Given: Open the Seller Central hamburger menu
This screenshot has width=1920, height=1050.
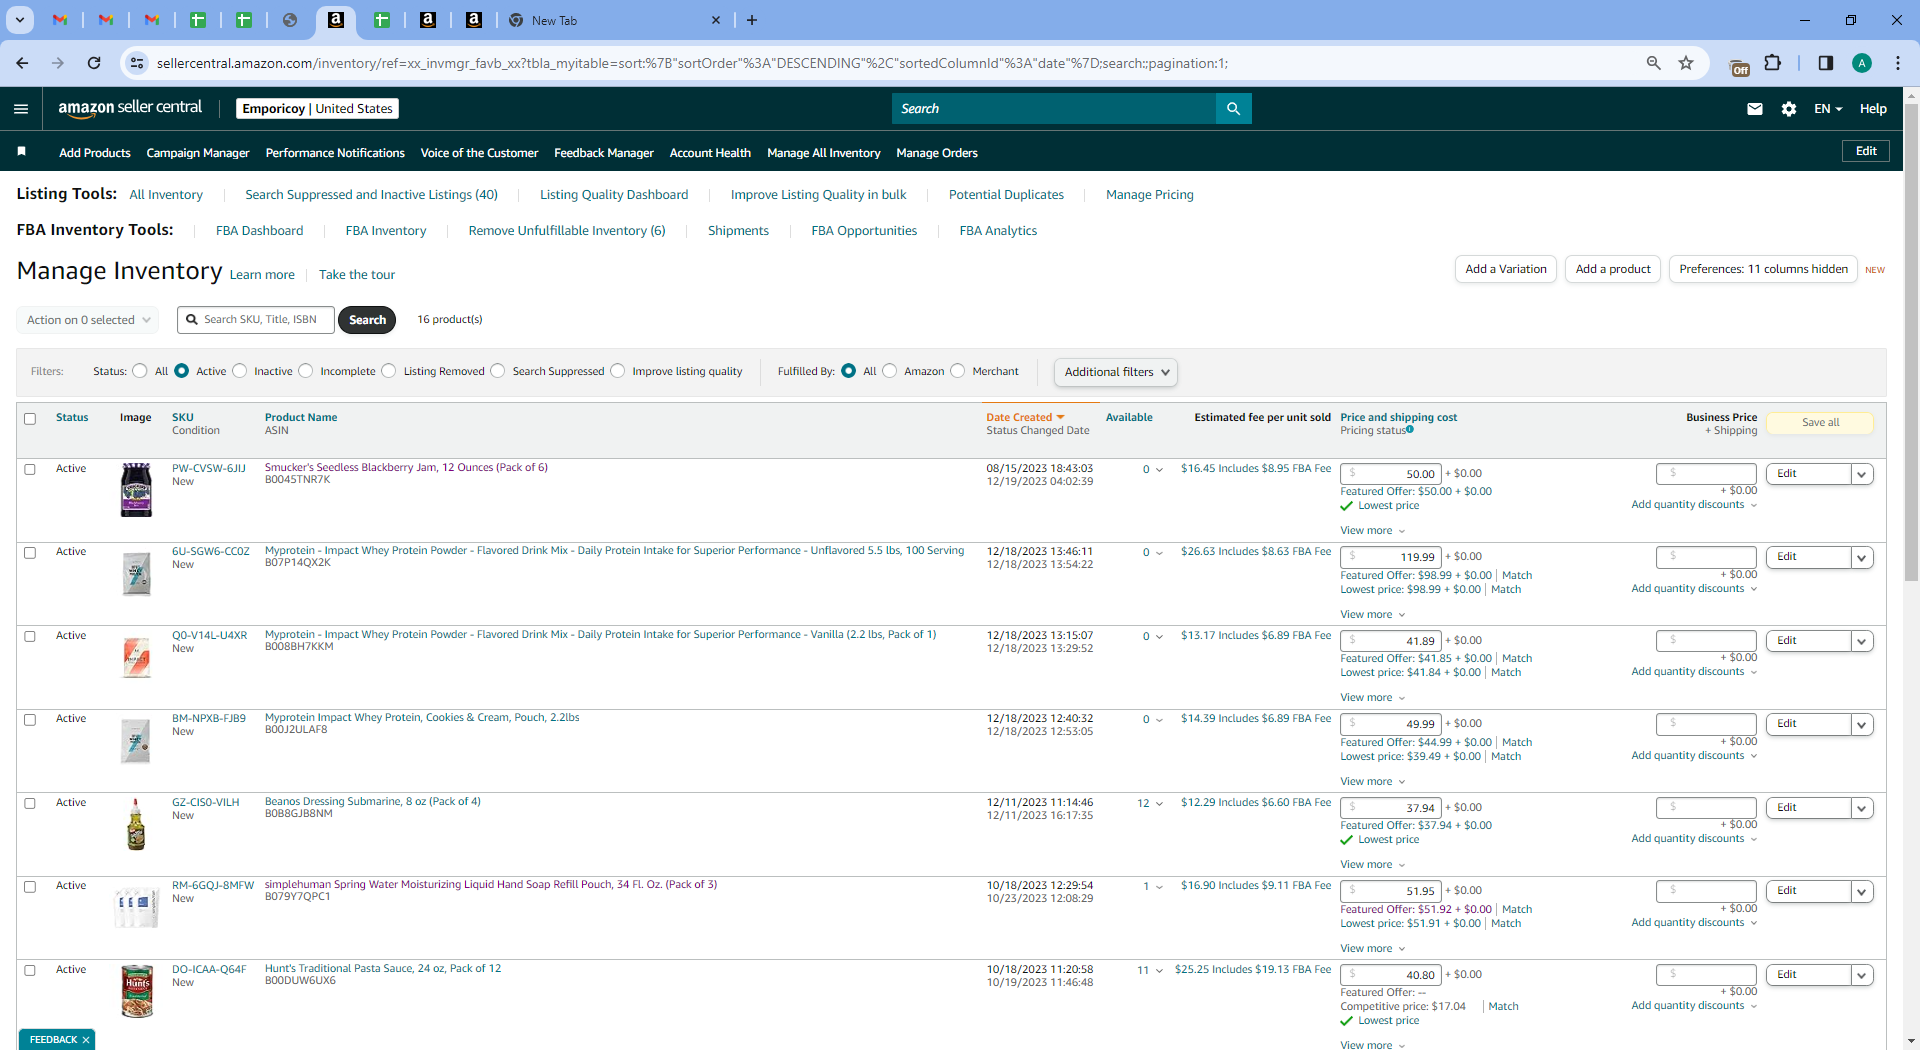Looking at the screenshot, I should (x=21, y=109).
